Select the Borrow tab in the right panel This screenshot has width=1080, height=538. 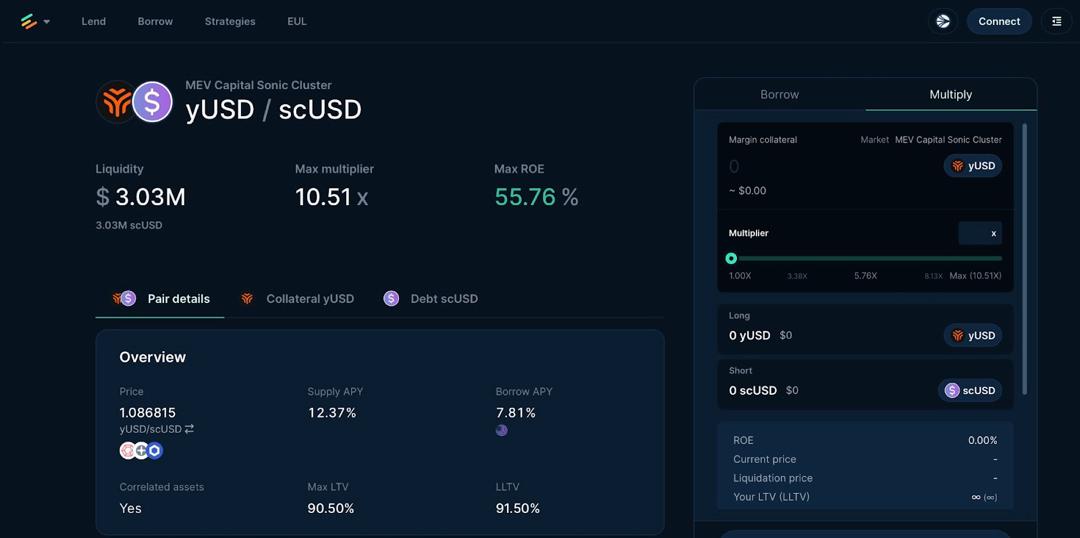(x=780, y=94)
